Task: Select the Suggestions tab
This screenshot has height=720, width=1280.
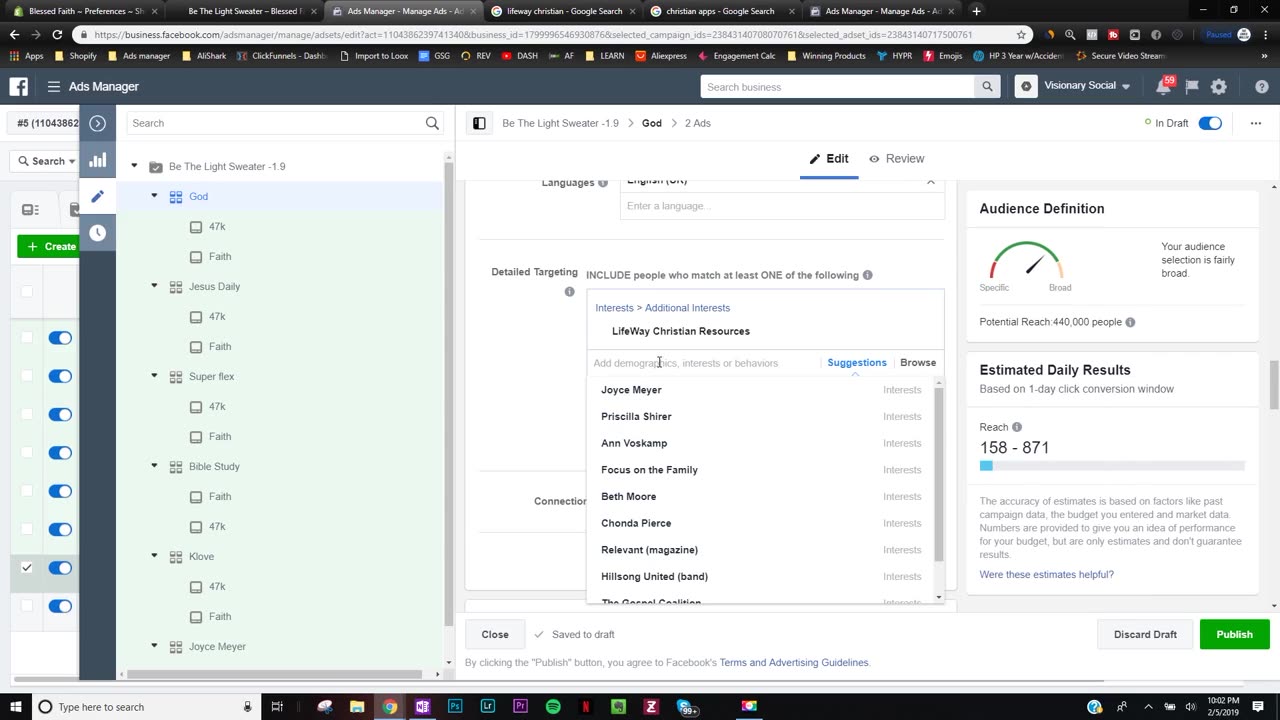Action: [857, 362]
